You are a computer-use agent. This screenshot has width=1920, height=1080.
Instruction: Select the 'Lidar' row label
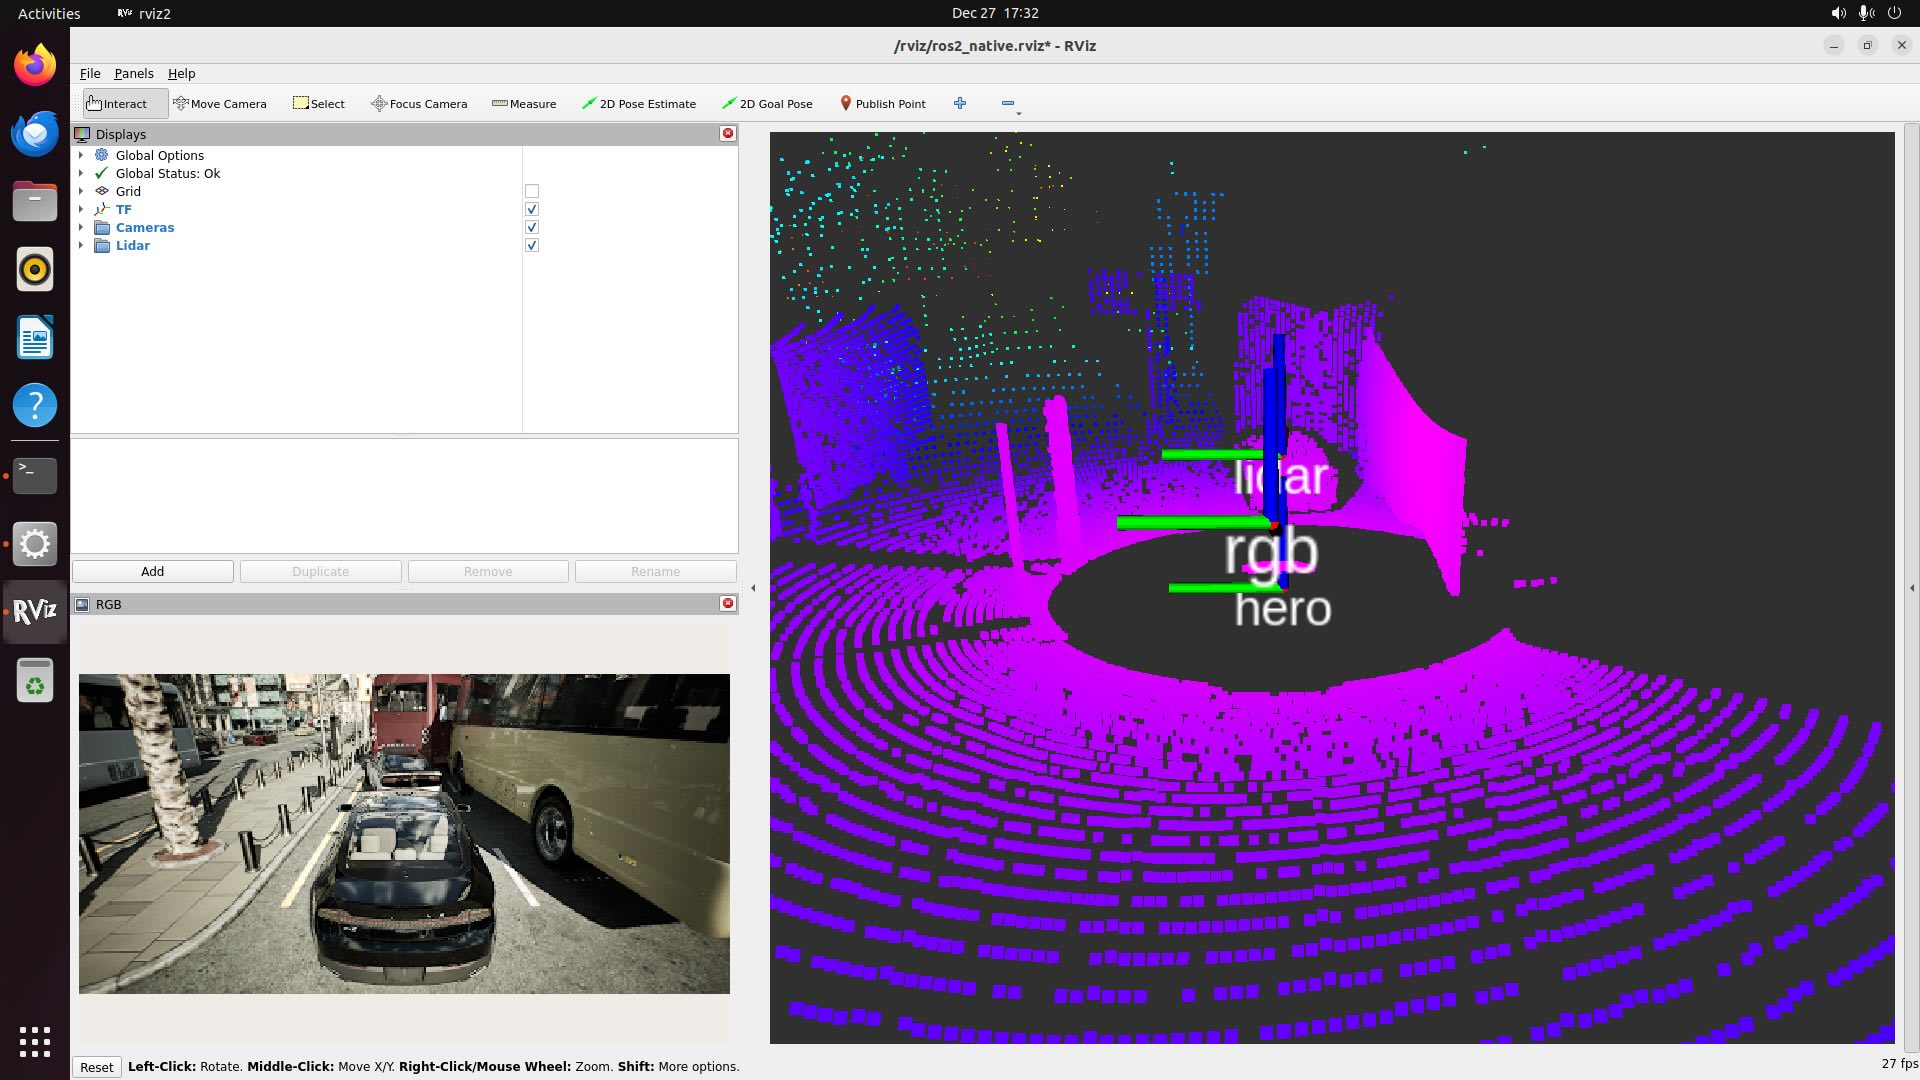click(133, 245)
